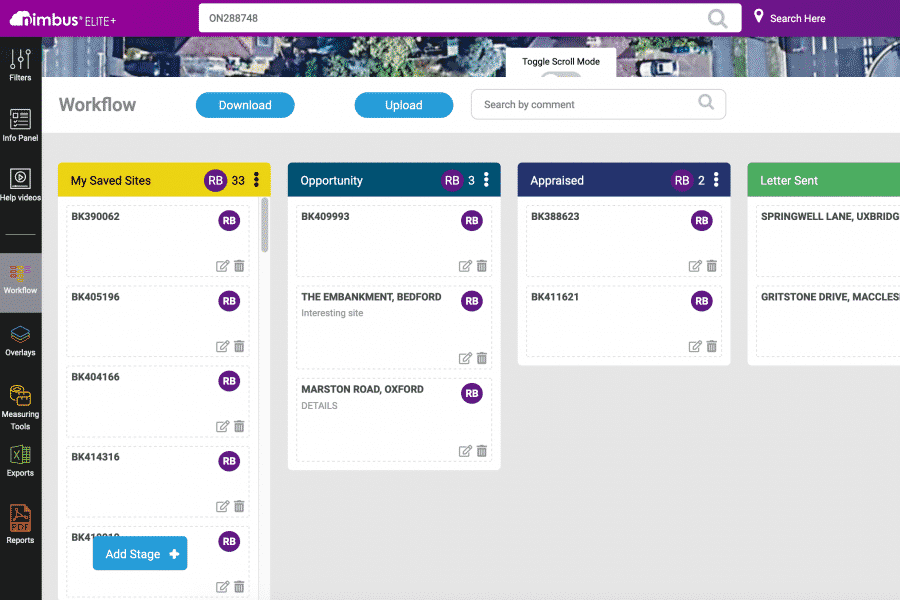The image size is (900, 600).
Task: Click the RB avatar on BK388623 card
Action: click(x=701, y=220)
